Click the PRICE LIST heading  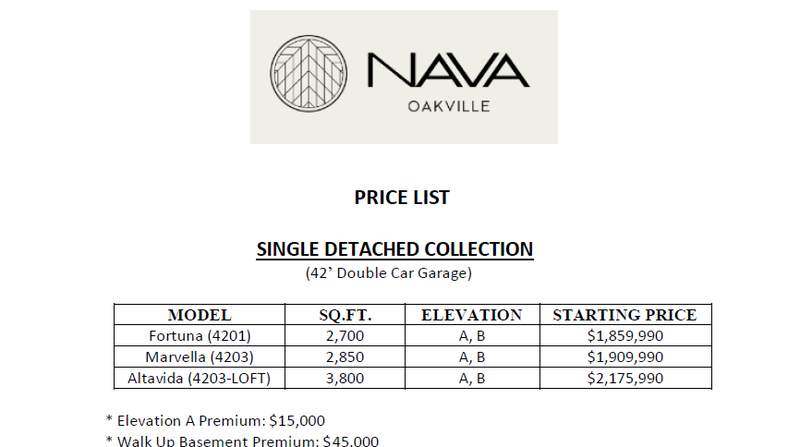pyautogui.click(x=402, y=197)
